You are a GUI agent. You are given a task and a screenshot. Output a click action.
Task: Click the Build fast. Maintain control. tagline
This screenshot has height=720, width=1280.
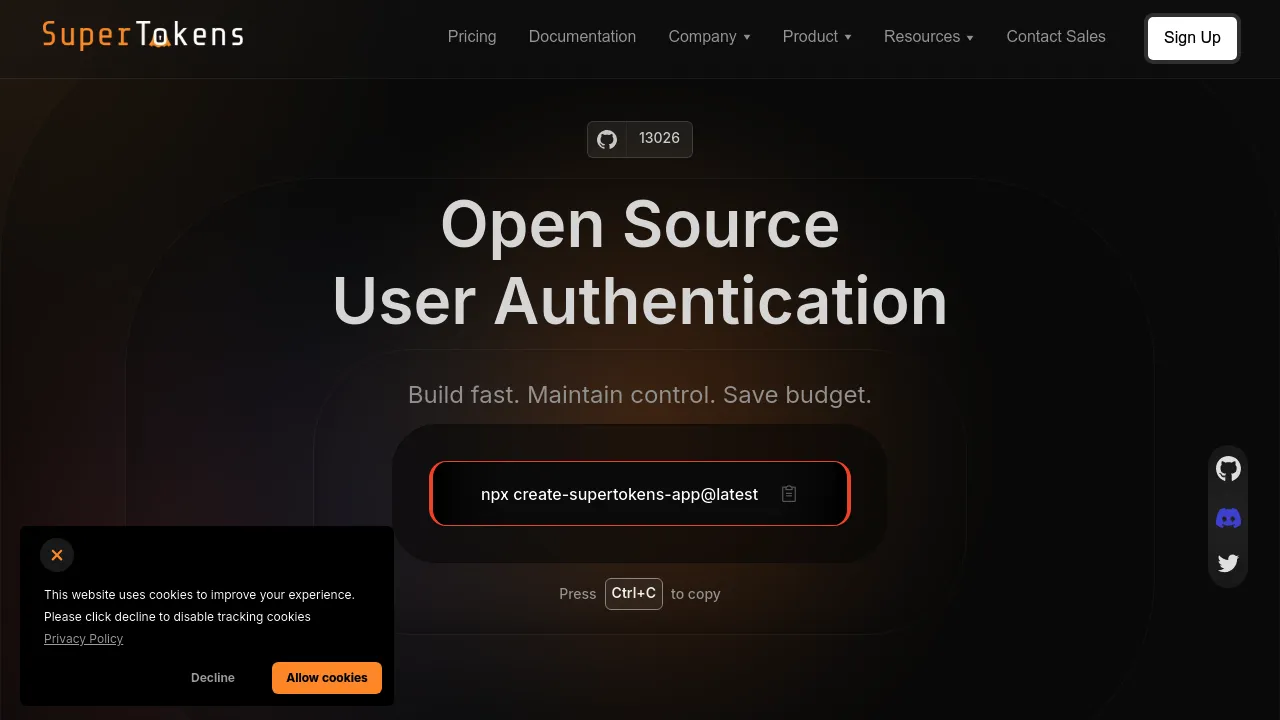point(640,395)
